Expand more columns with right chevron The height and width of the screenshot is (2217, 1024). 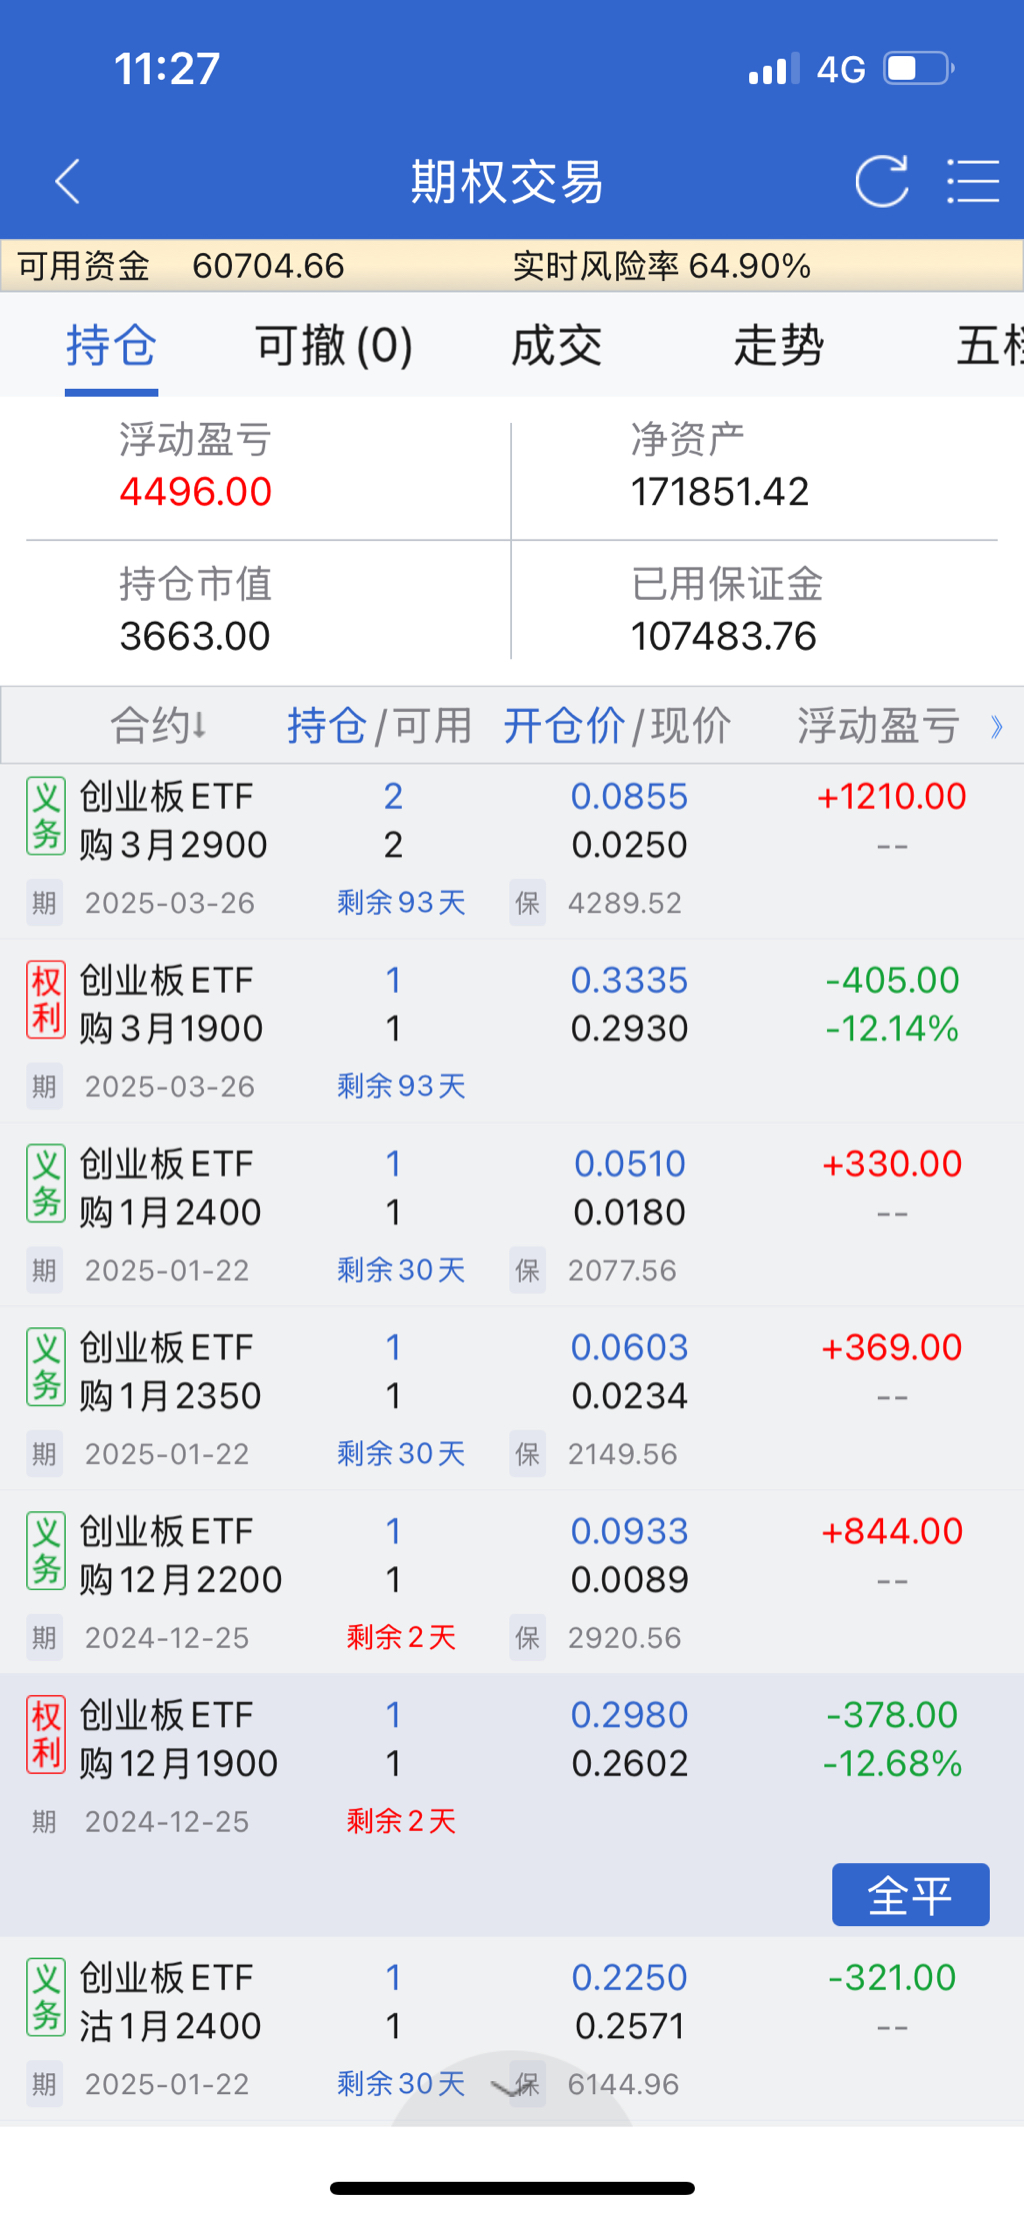click(x=996, y=727)
